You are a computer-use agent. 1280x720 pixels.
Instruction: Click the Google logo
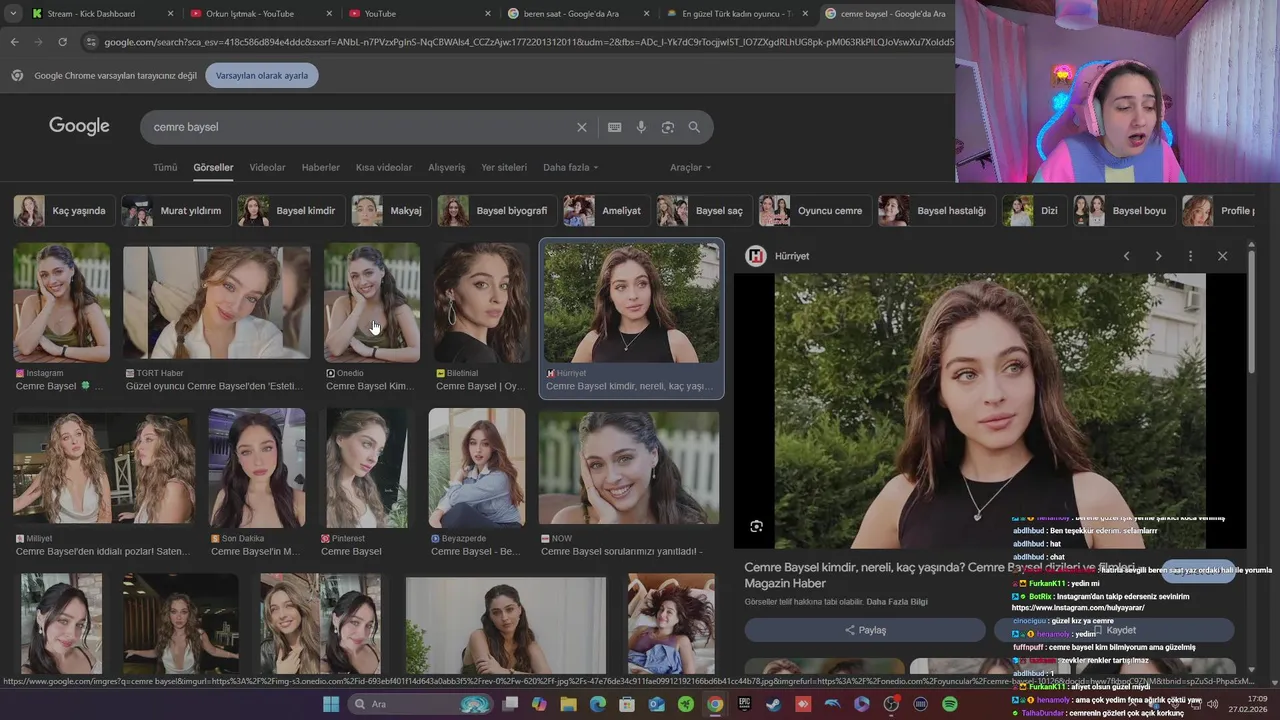pos(79,126)
